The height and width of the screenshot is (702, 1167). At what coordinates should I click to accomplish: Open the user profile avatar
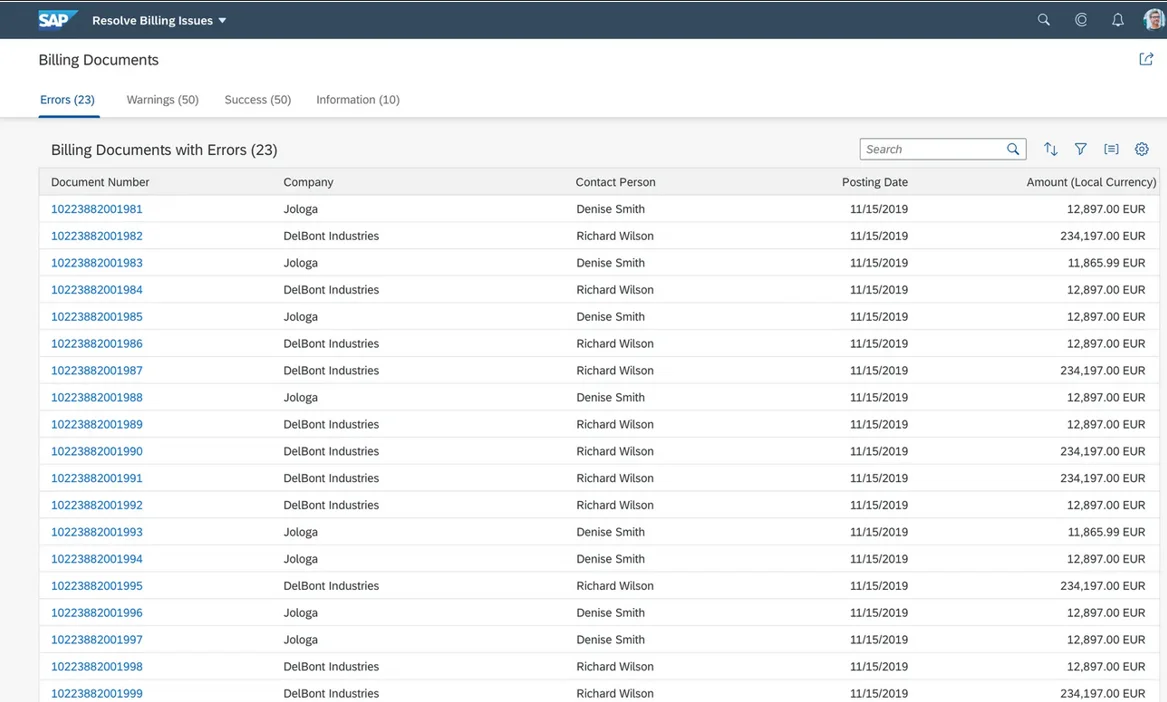click(x=1153, y=20)
